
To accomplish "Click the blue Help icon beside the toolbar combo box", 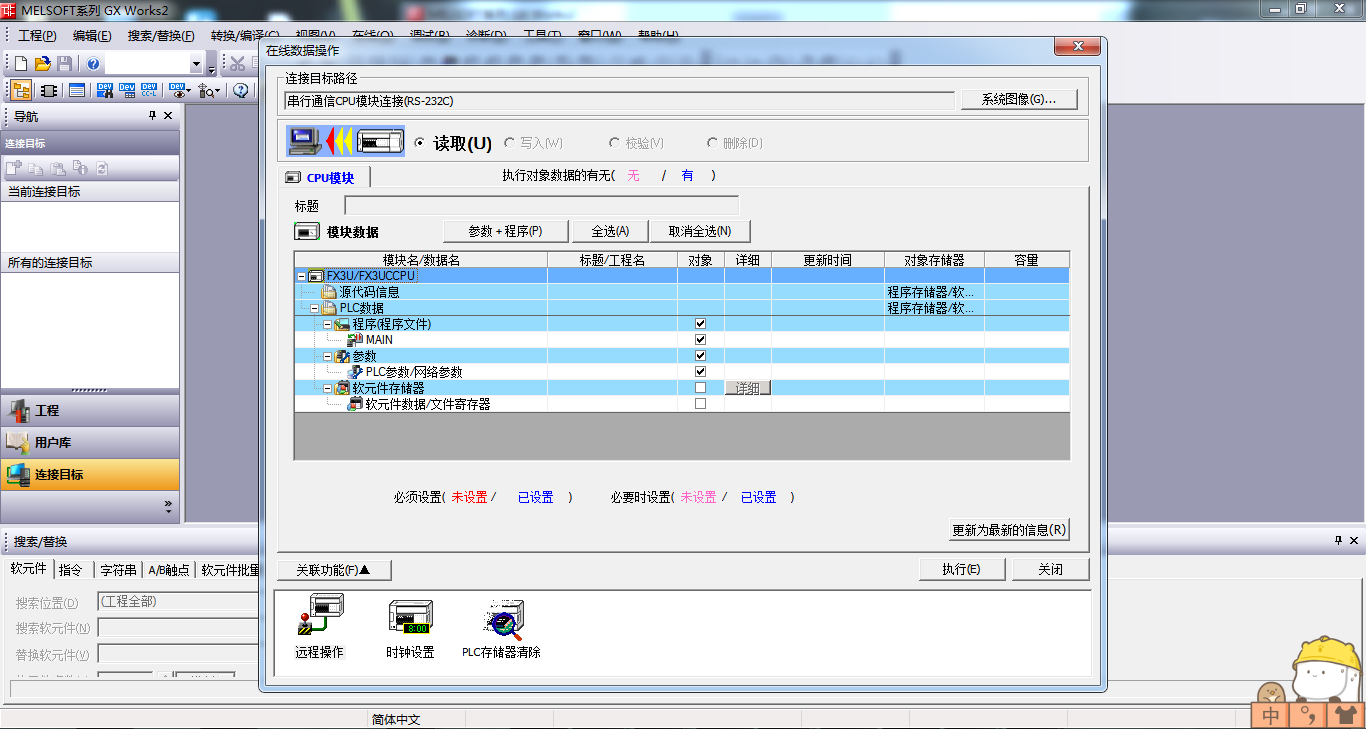I will (93, 64).
